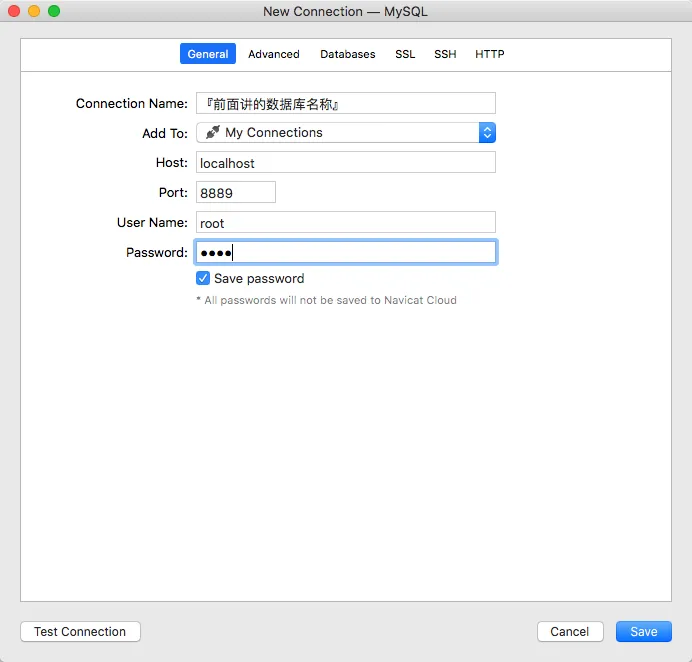Screen dimensions: 692x662
Task: Select the User Name field with root
Action: tap(345, 222)
